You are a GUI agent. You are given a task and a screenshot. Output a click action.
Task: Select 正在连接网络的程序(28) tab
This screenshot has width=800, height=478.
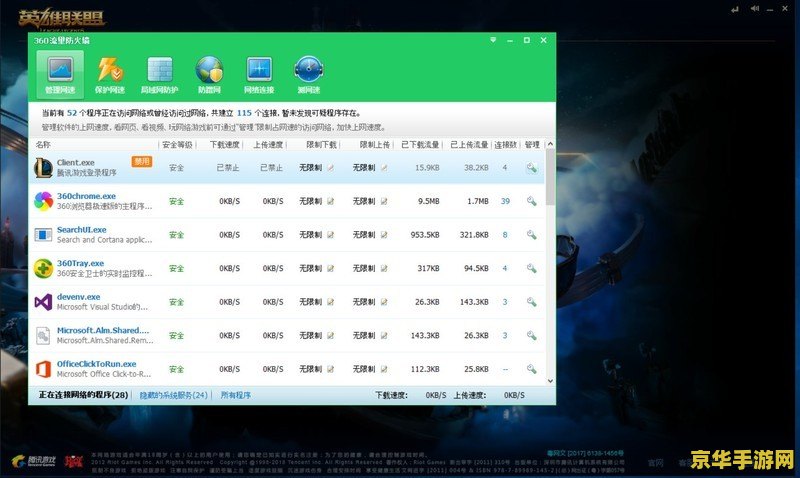click(x=84, y=395)
